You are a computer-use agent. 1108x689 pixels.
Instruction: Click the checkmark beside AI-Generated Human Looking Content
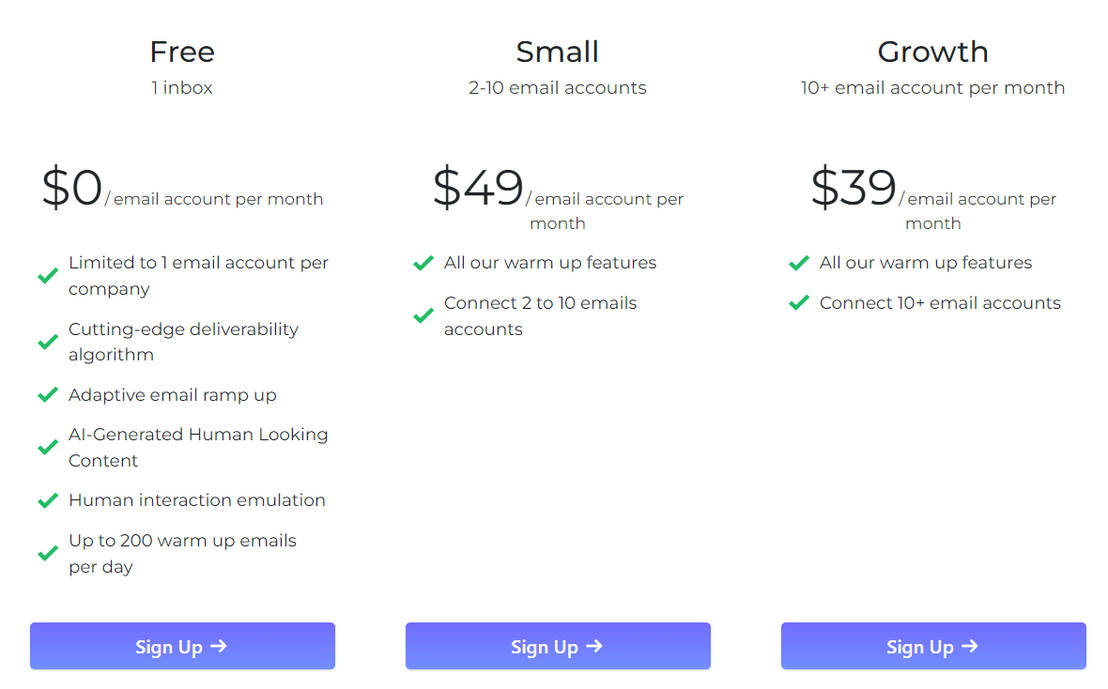[47, 447]
